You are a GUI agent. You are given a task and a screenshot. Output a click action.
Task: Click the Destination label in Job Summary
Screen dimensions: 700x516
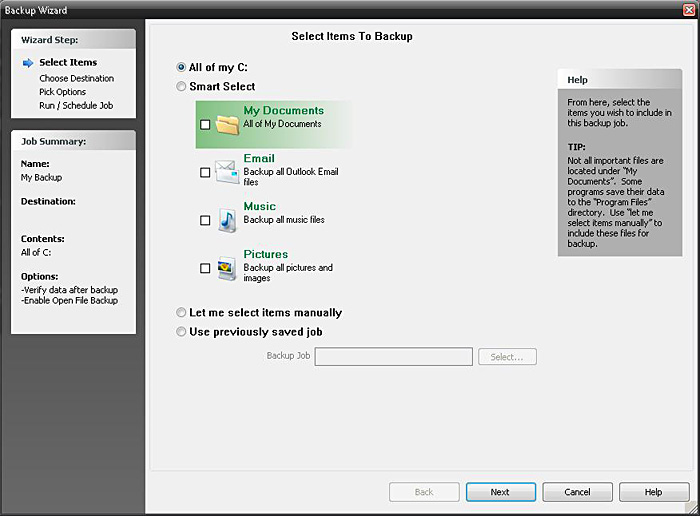pyautogui.click(x=48, y=201)
